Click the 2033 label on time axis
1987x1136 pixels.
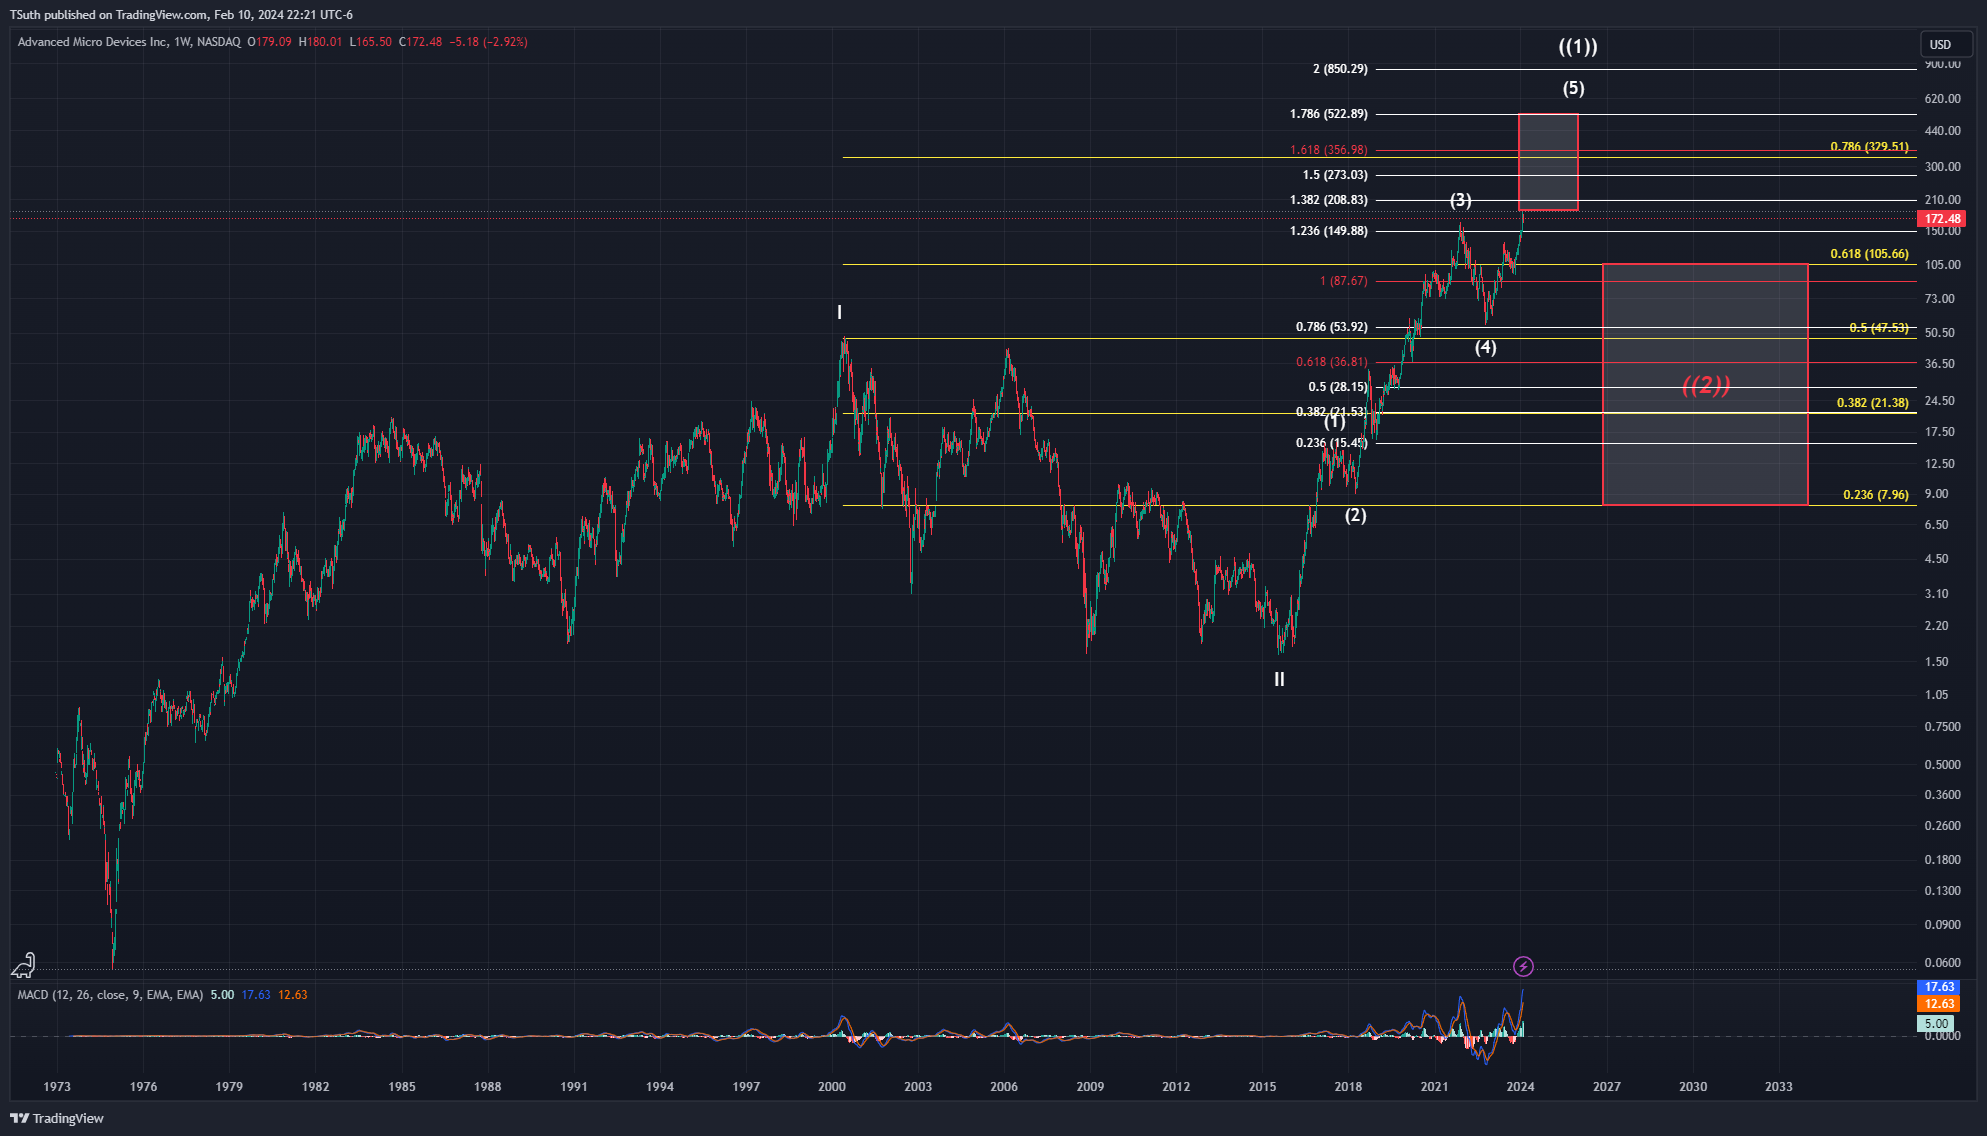coord(1778,1087)
